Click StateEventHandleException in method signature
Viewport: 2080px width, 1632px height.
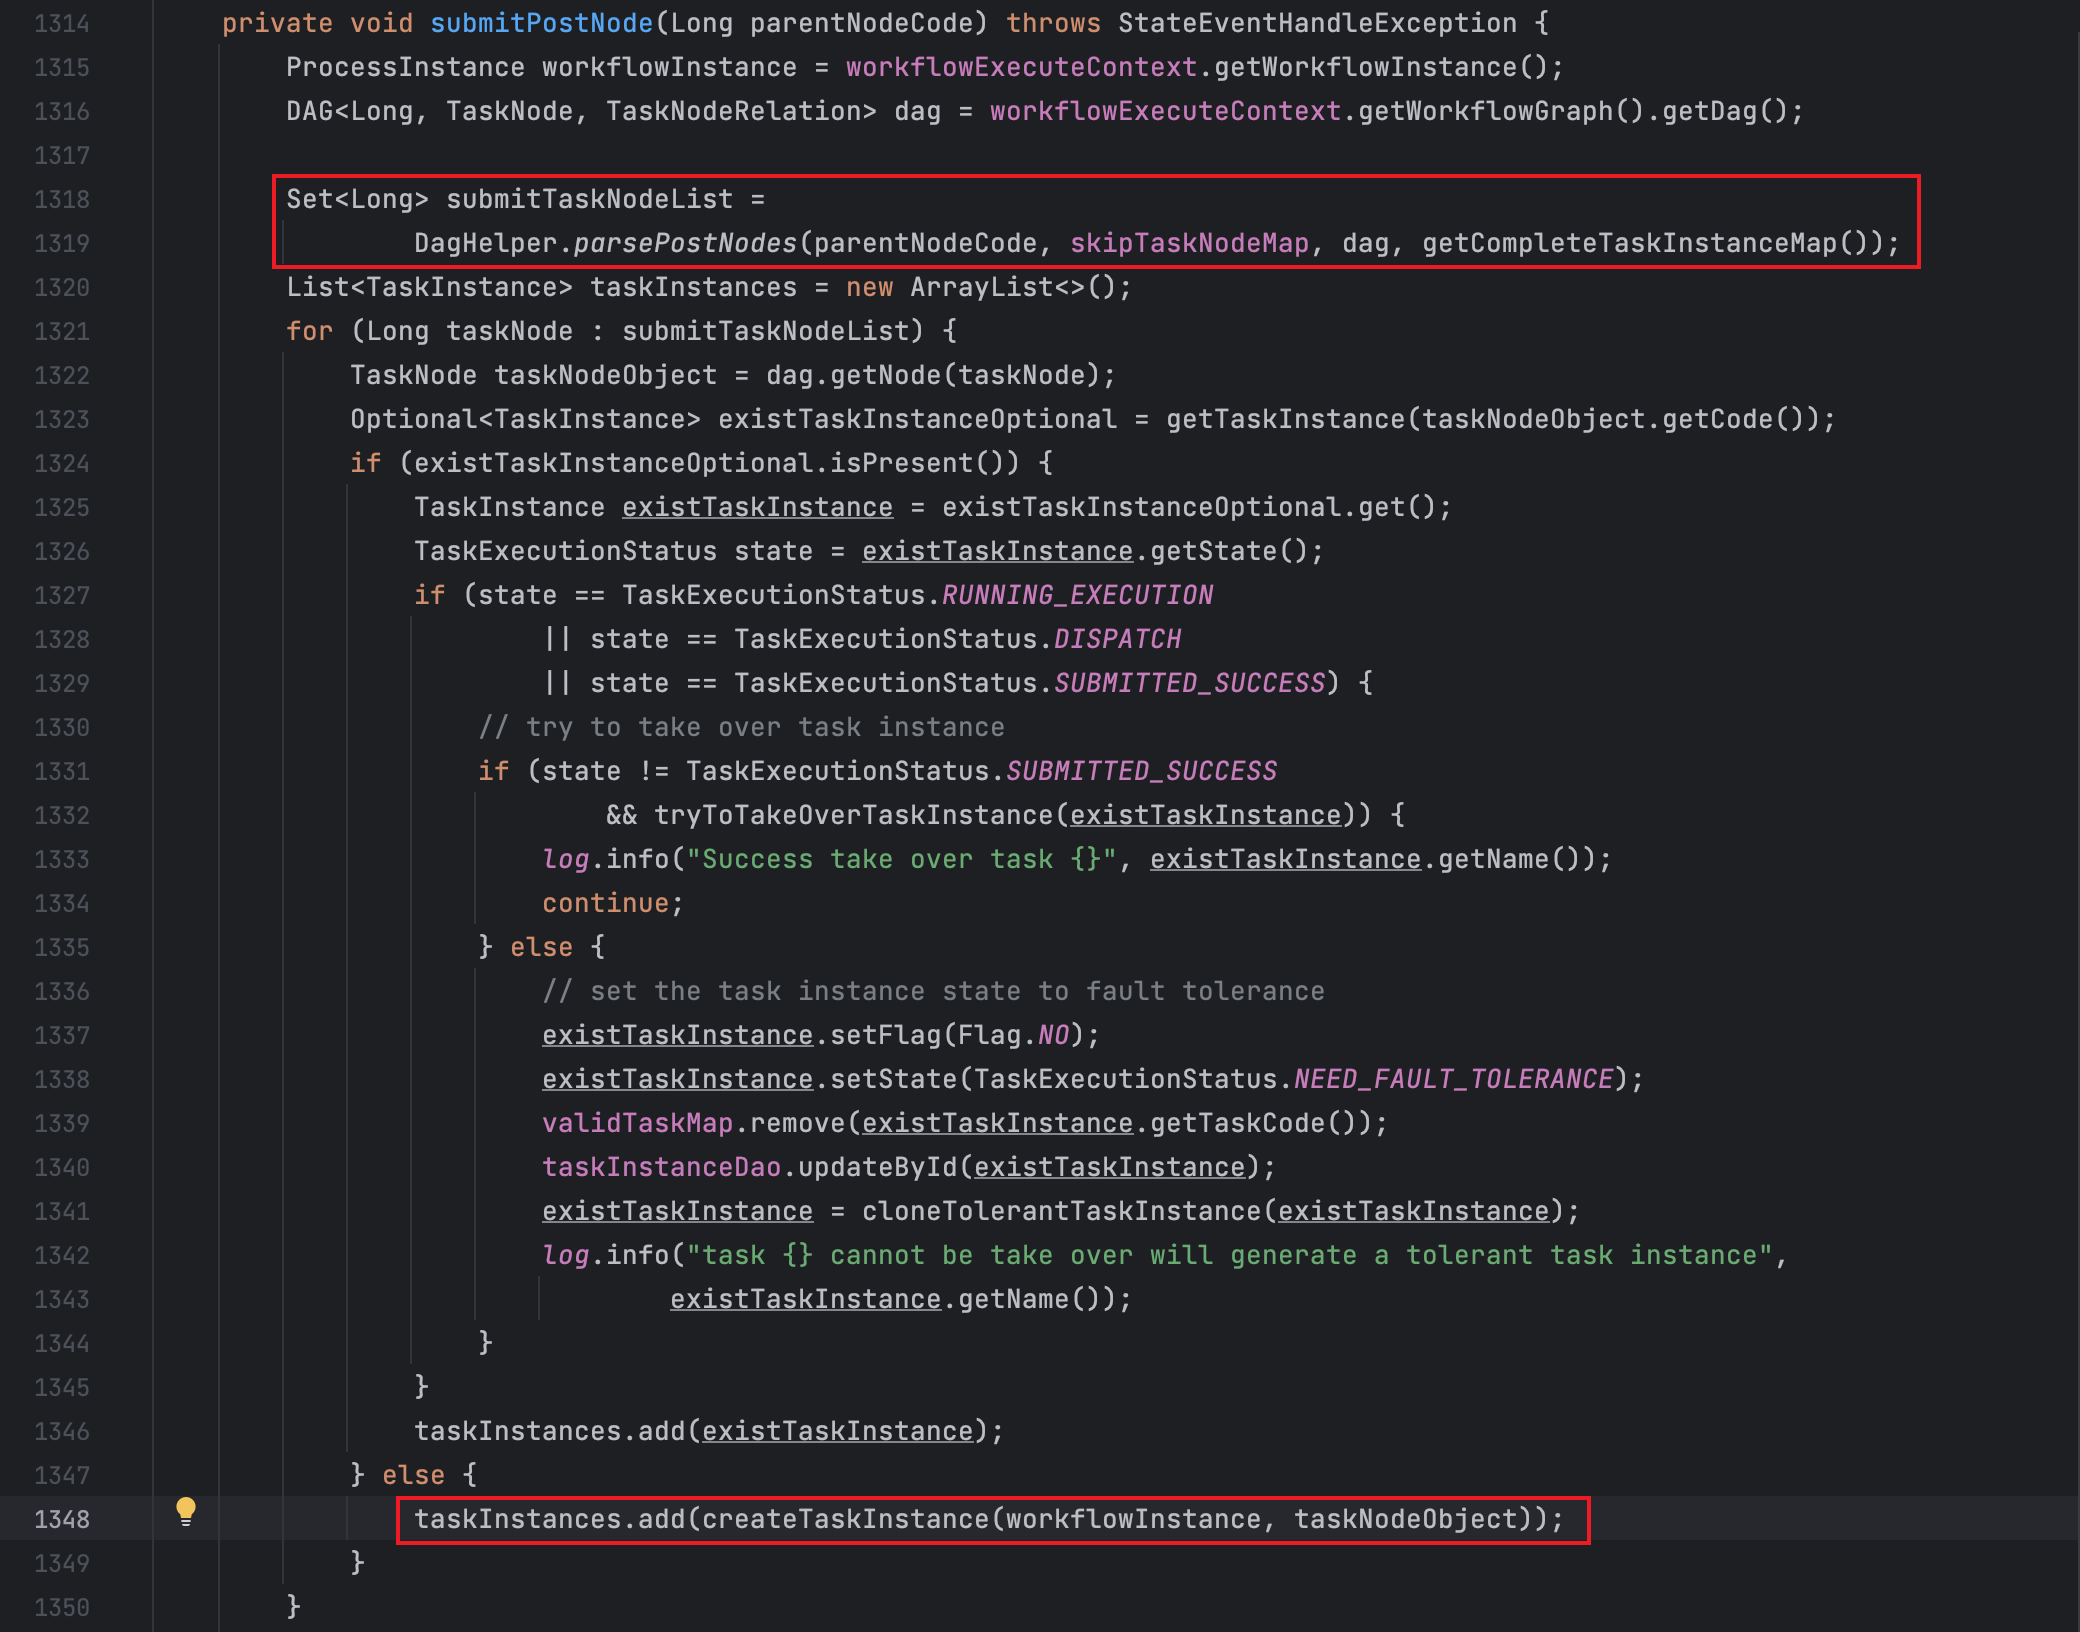point(1317,23)
